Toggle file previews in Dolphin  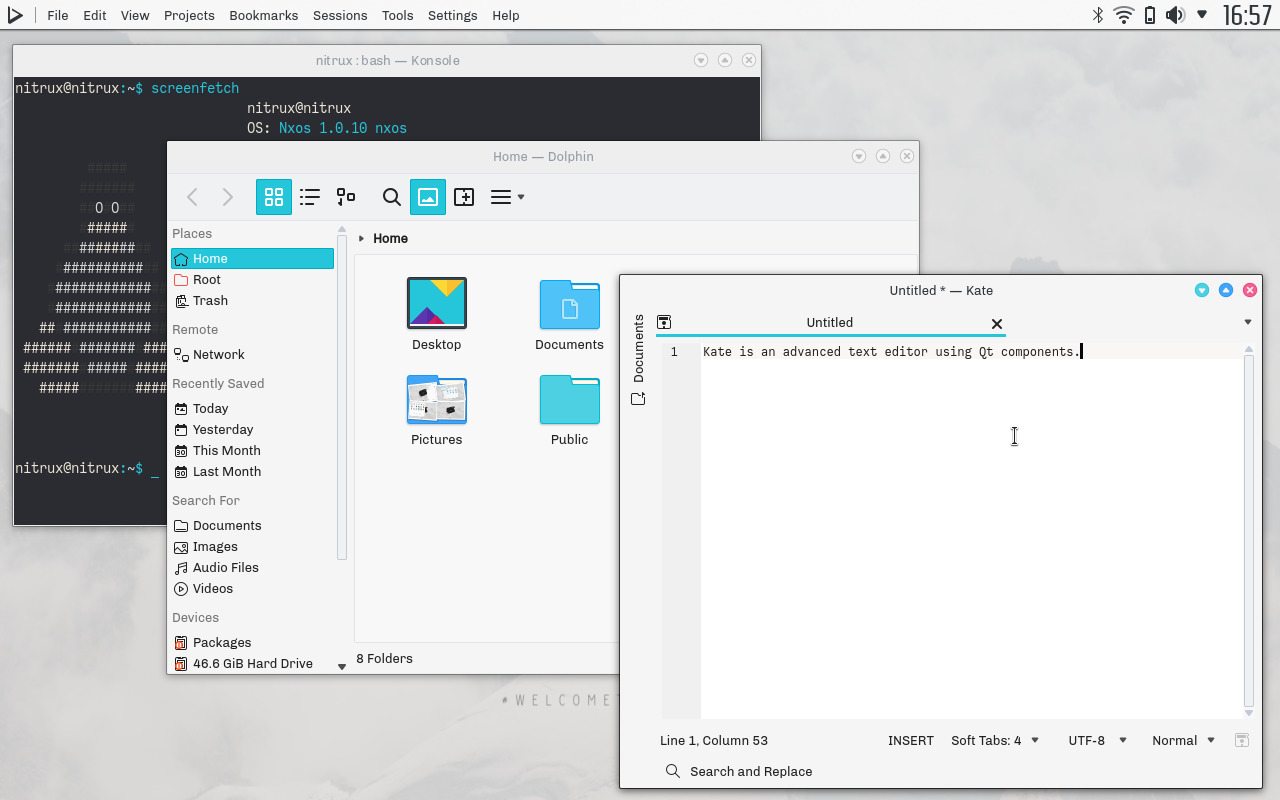click(x=427, y=197)
